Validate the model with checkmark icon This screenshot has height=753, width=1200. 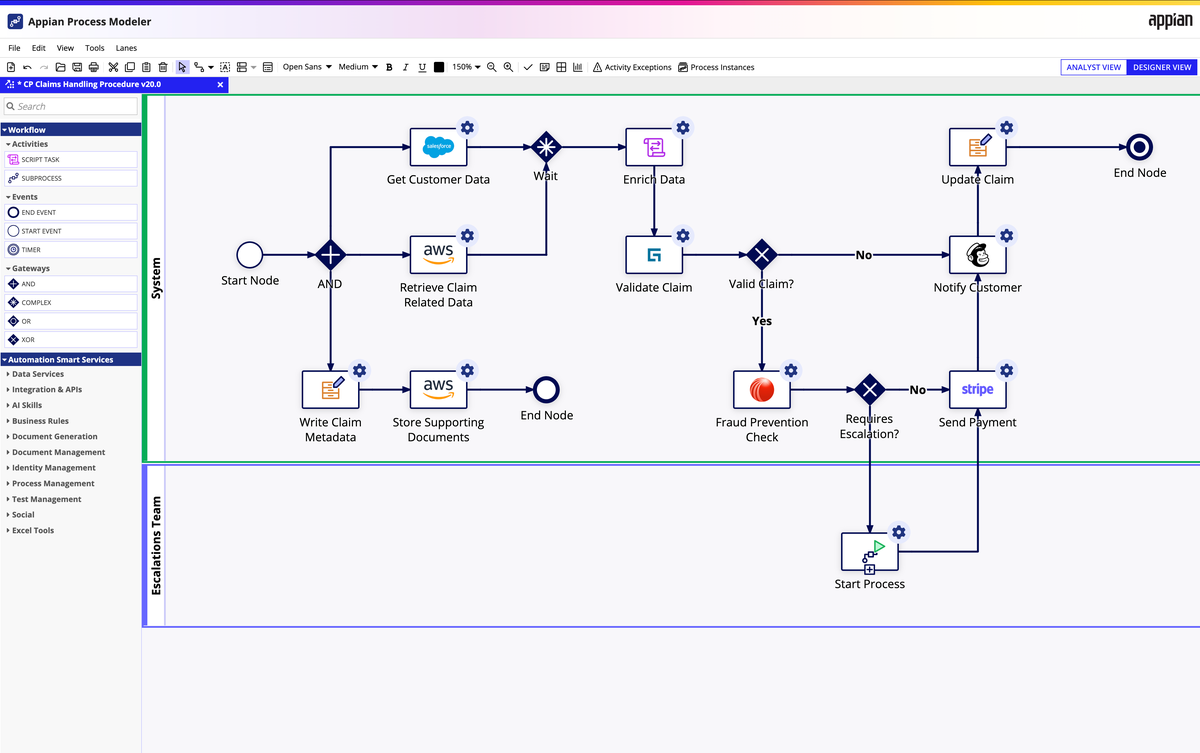pos(528,67)
